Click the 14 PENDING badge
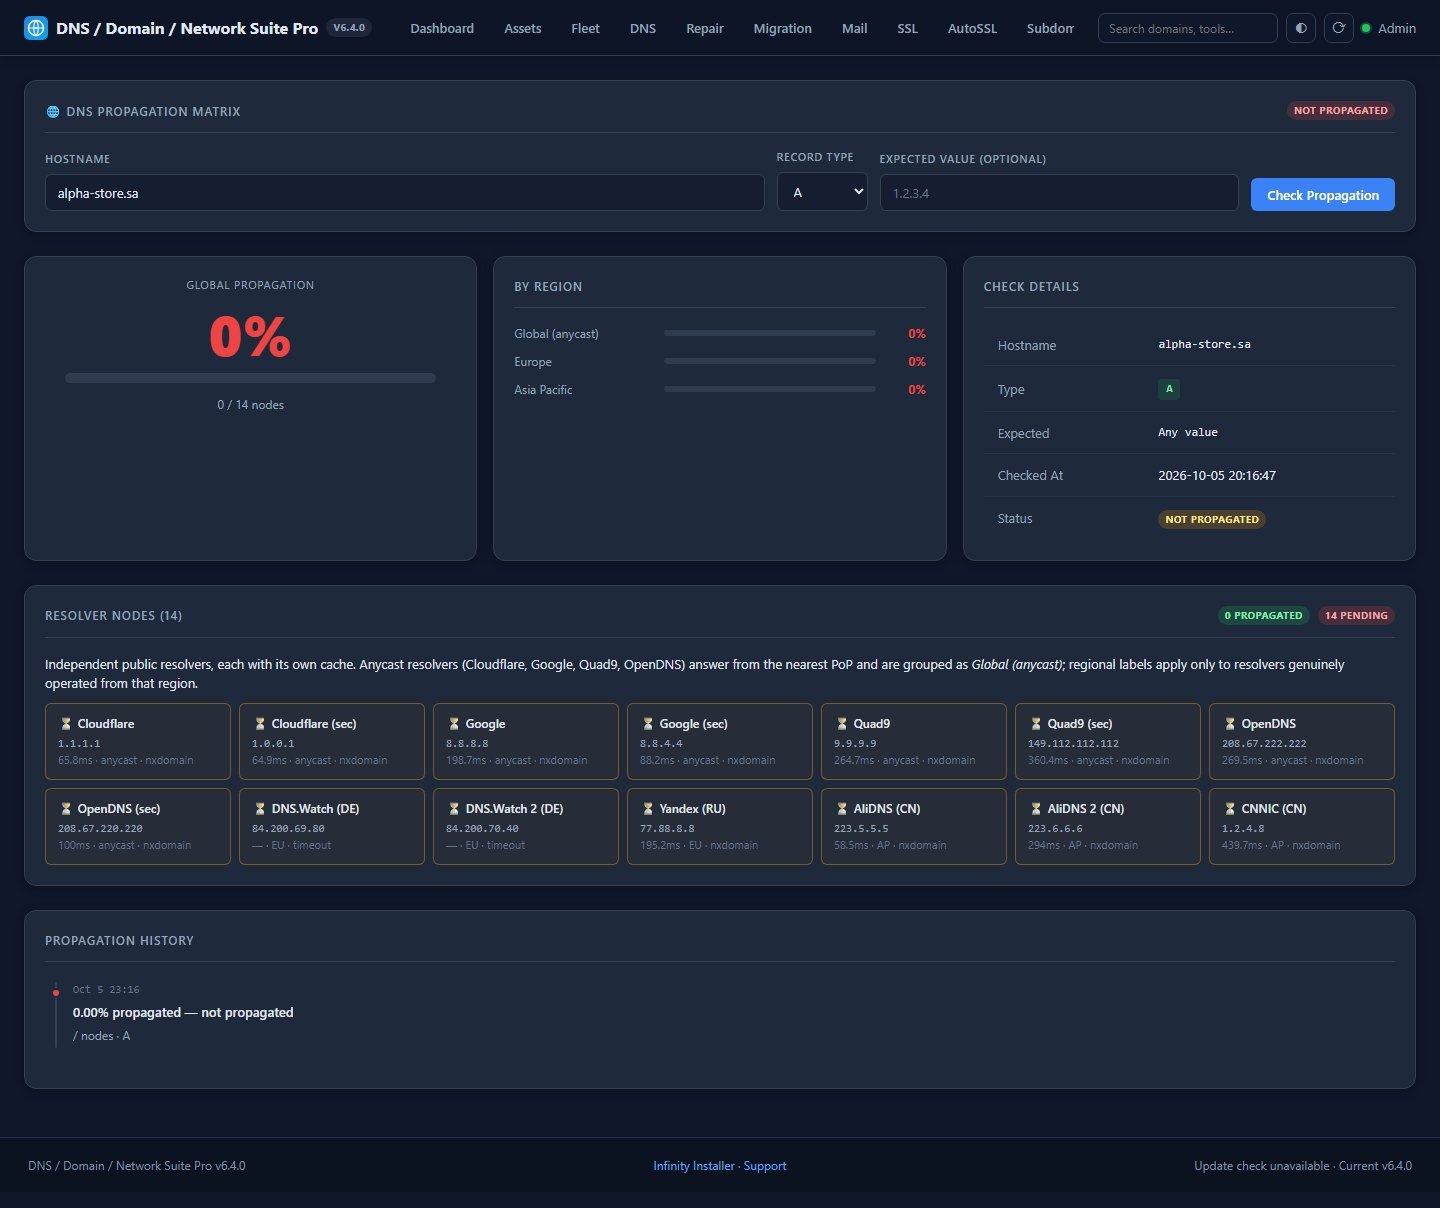Image resolution: width=1440 pixels, height=1208 pixels. (x=1356, y=615)
